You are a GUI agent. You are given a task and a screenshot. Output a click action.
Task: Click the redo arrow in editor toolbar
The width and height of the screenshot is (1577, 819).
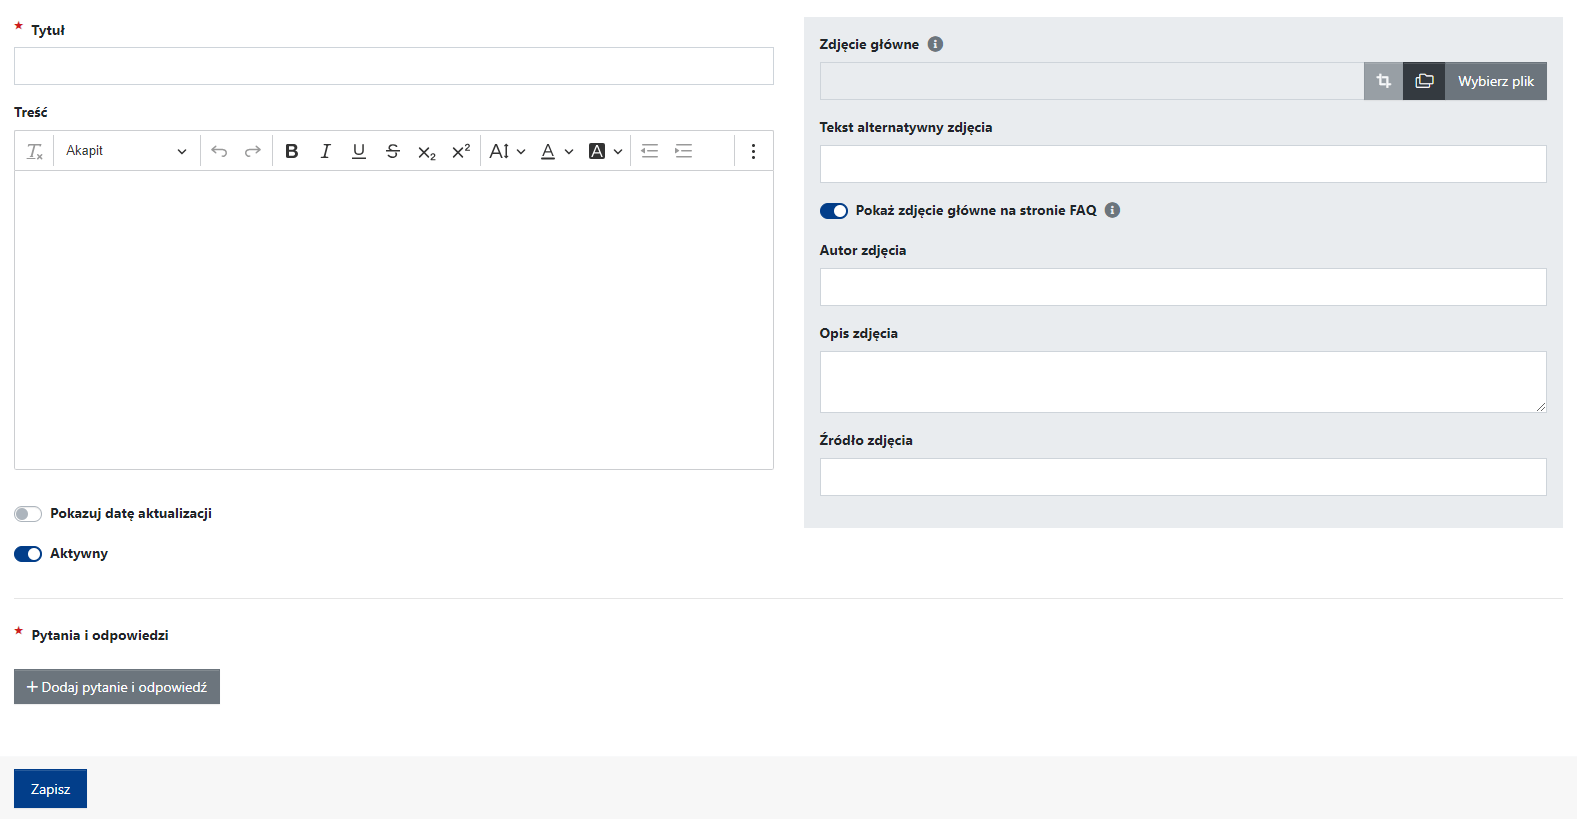click(253, 151)
